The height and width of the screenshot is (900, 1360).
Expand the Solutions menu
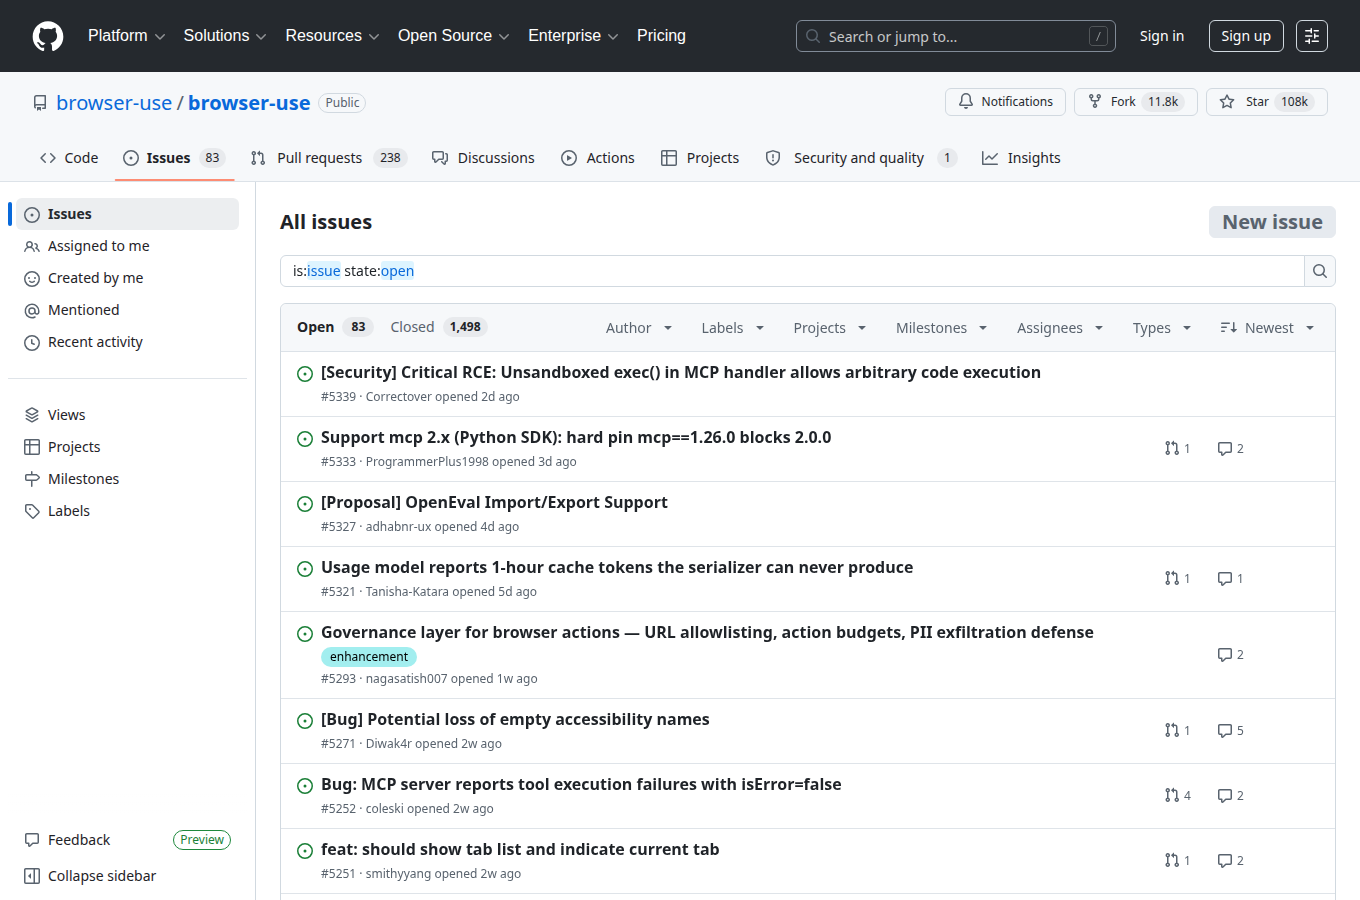point(225,36)
